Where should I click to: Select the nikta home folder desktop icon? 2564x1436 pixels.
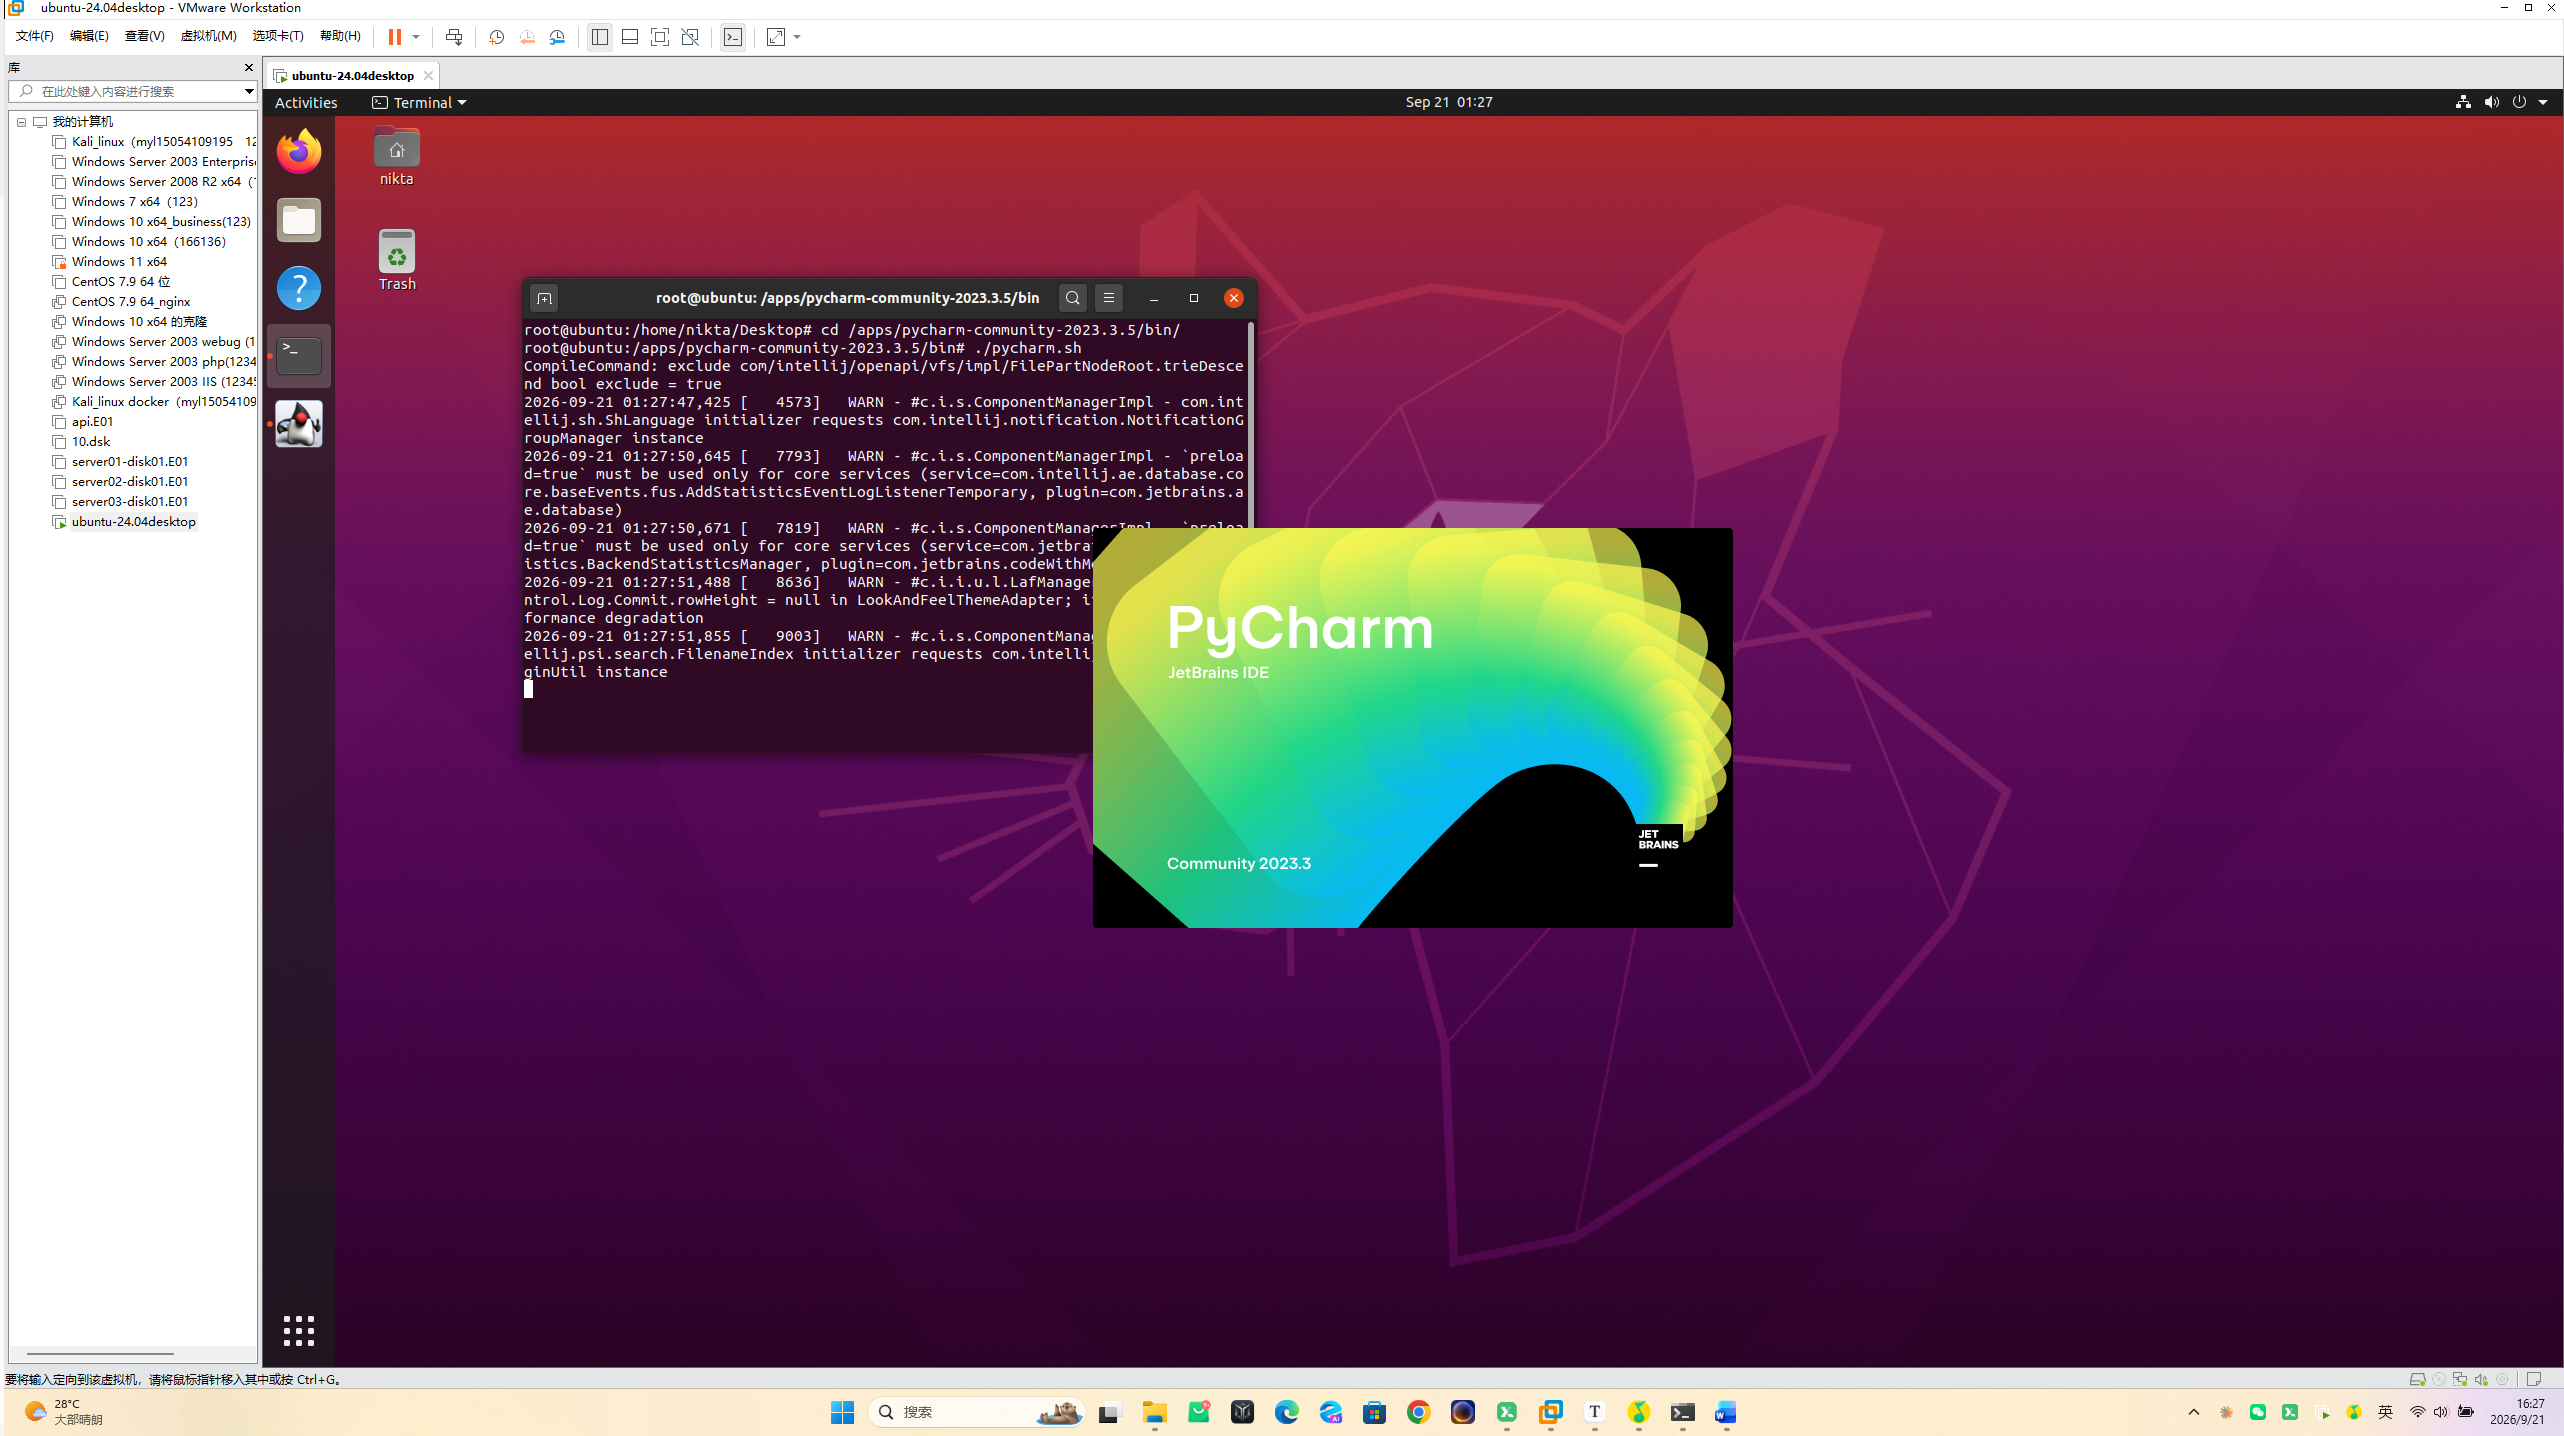(396, 157)
